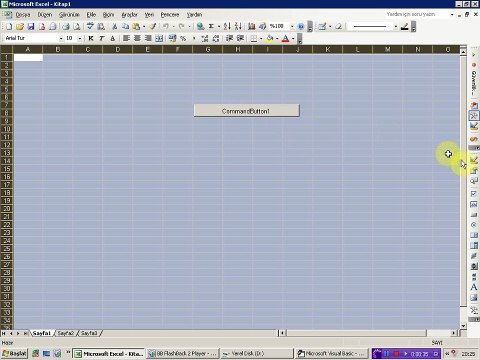480x360 pixels.
Task: Click the Cut scissors icon
Action: pos(114,26)
